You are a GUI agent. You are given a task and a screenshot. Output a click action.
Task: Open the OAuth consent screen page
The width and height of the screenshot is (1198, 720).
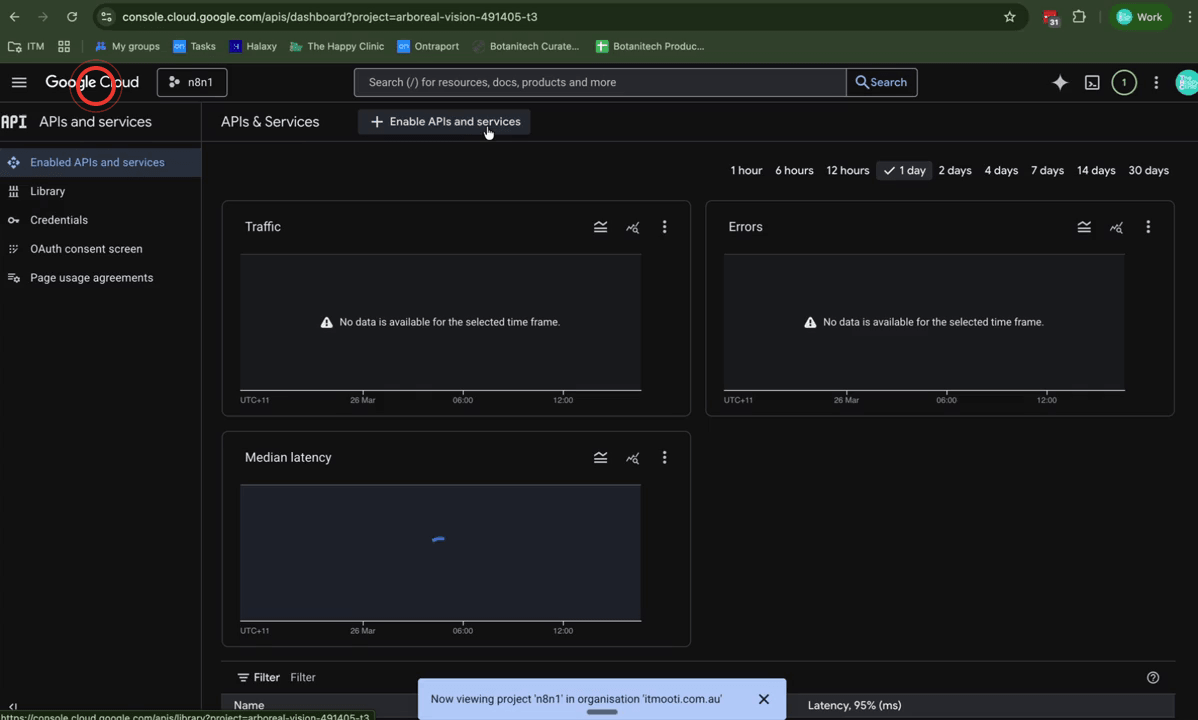(88, 248)
